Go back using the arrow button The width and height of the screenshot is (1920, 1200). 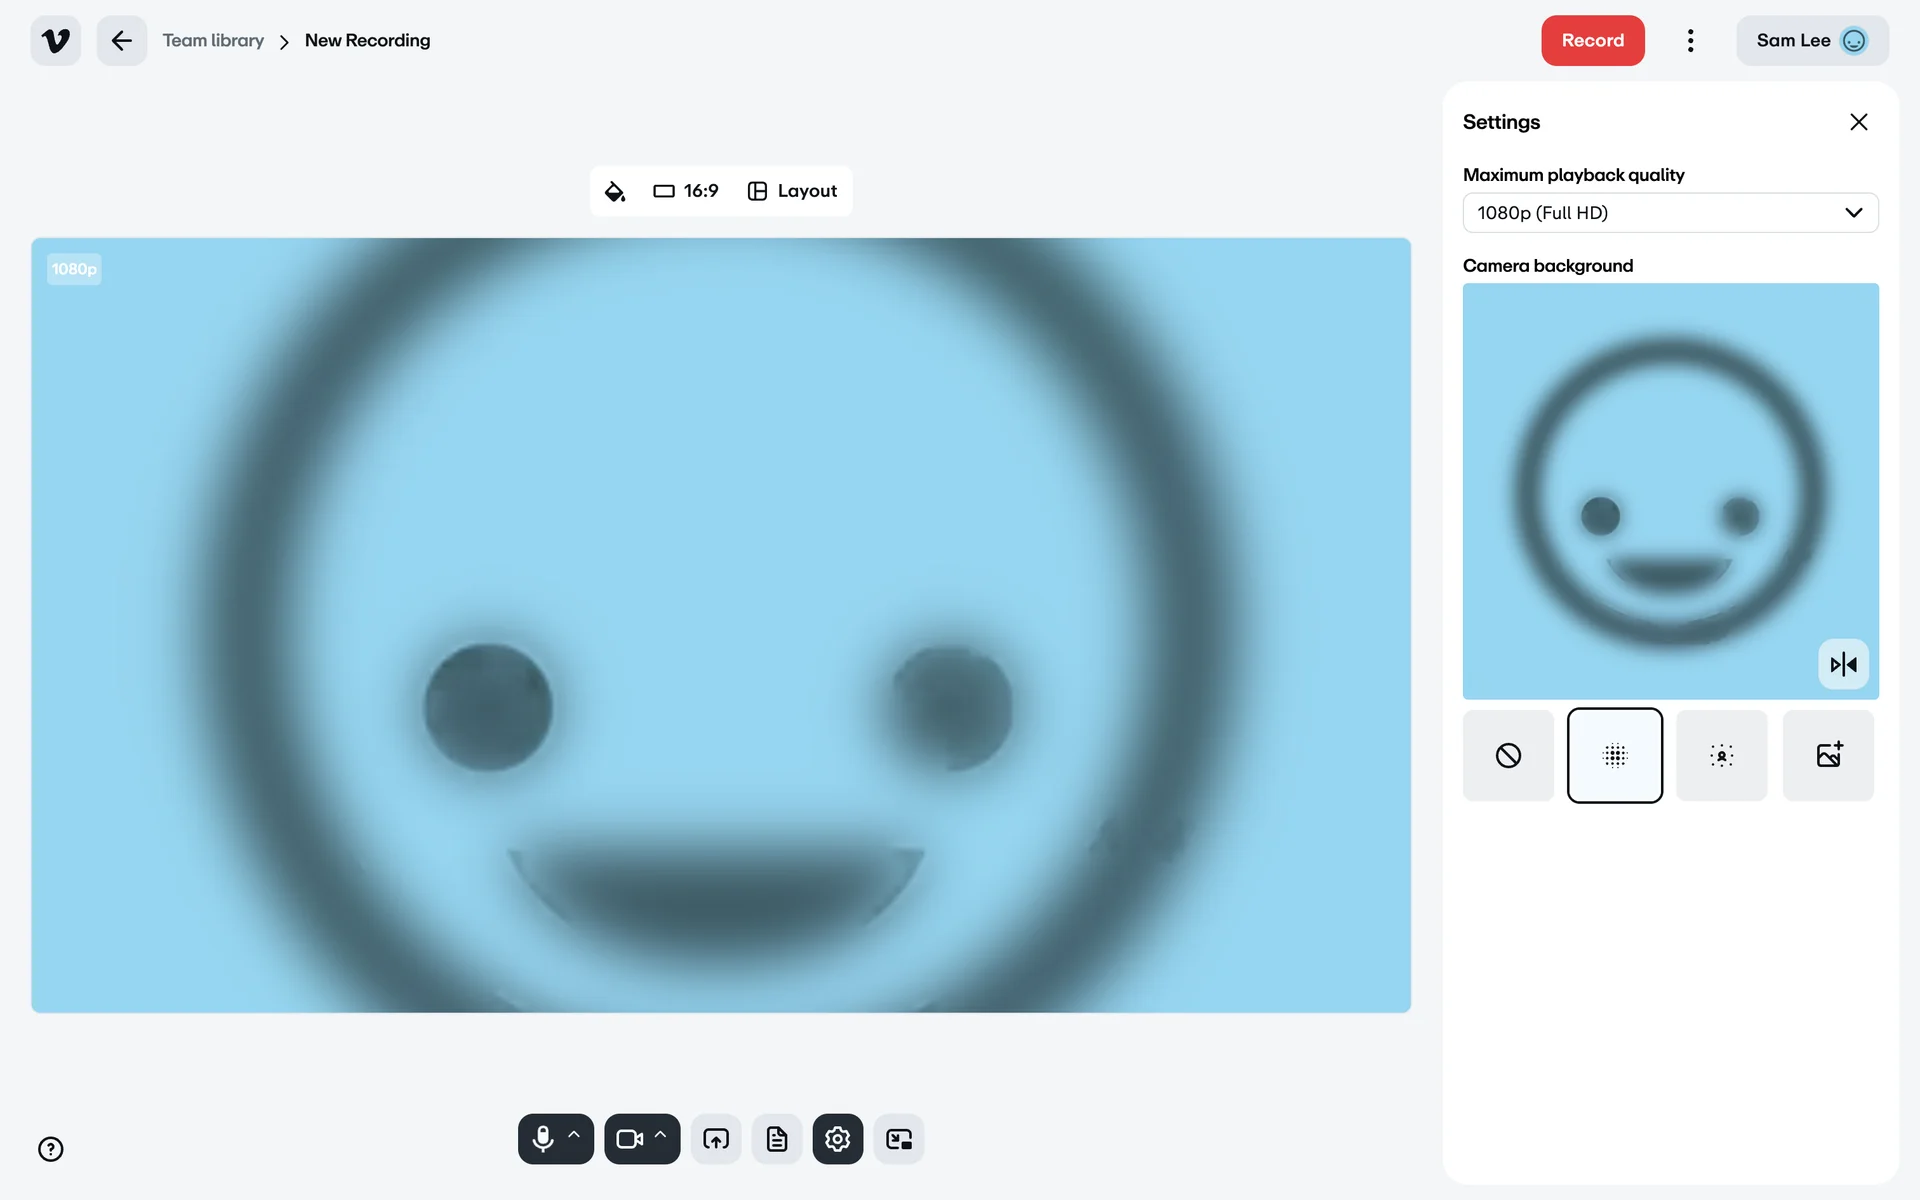122,41
